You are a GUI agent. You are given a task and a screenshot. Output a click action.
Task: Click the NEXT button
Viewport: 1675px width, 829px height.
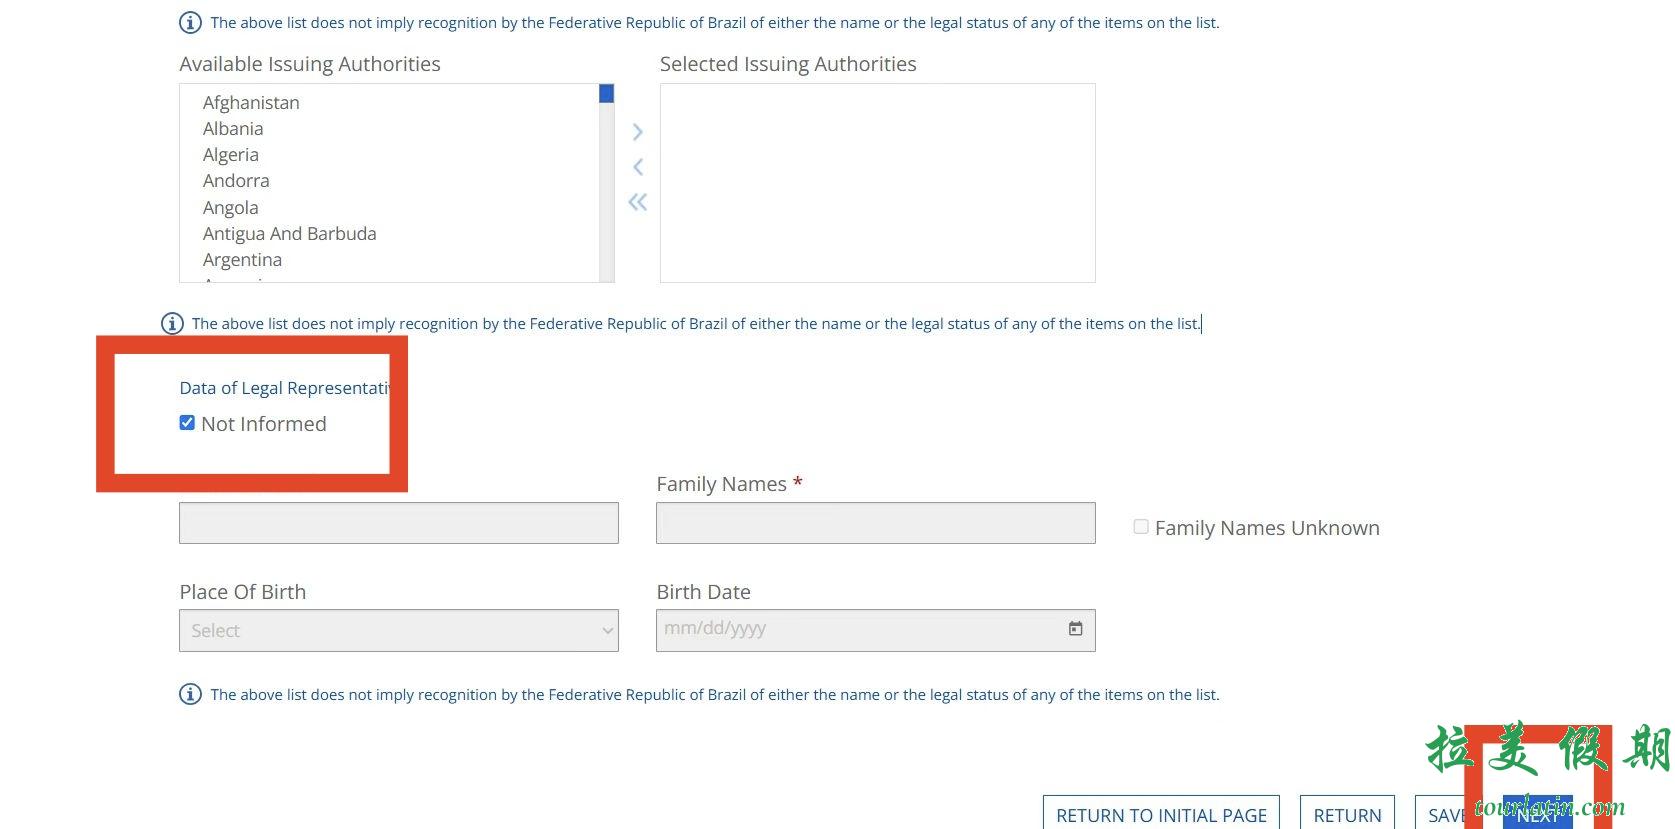click(1538, 814)
